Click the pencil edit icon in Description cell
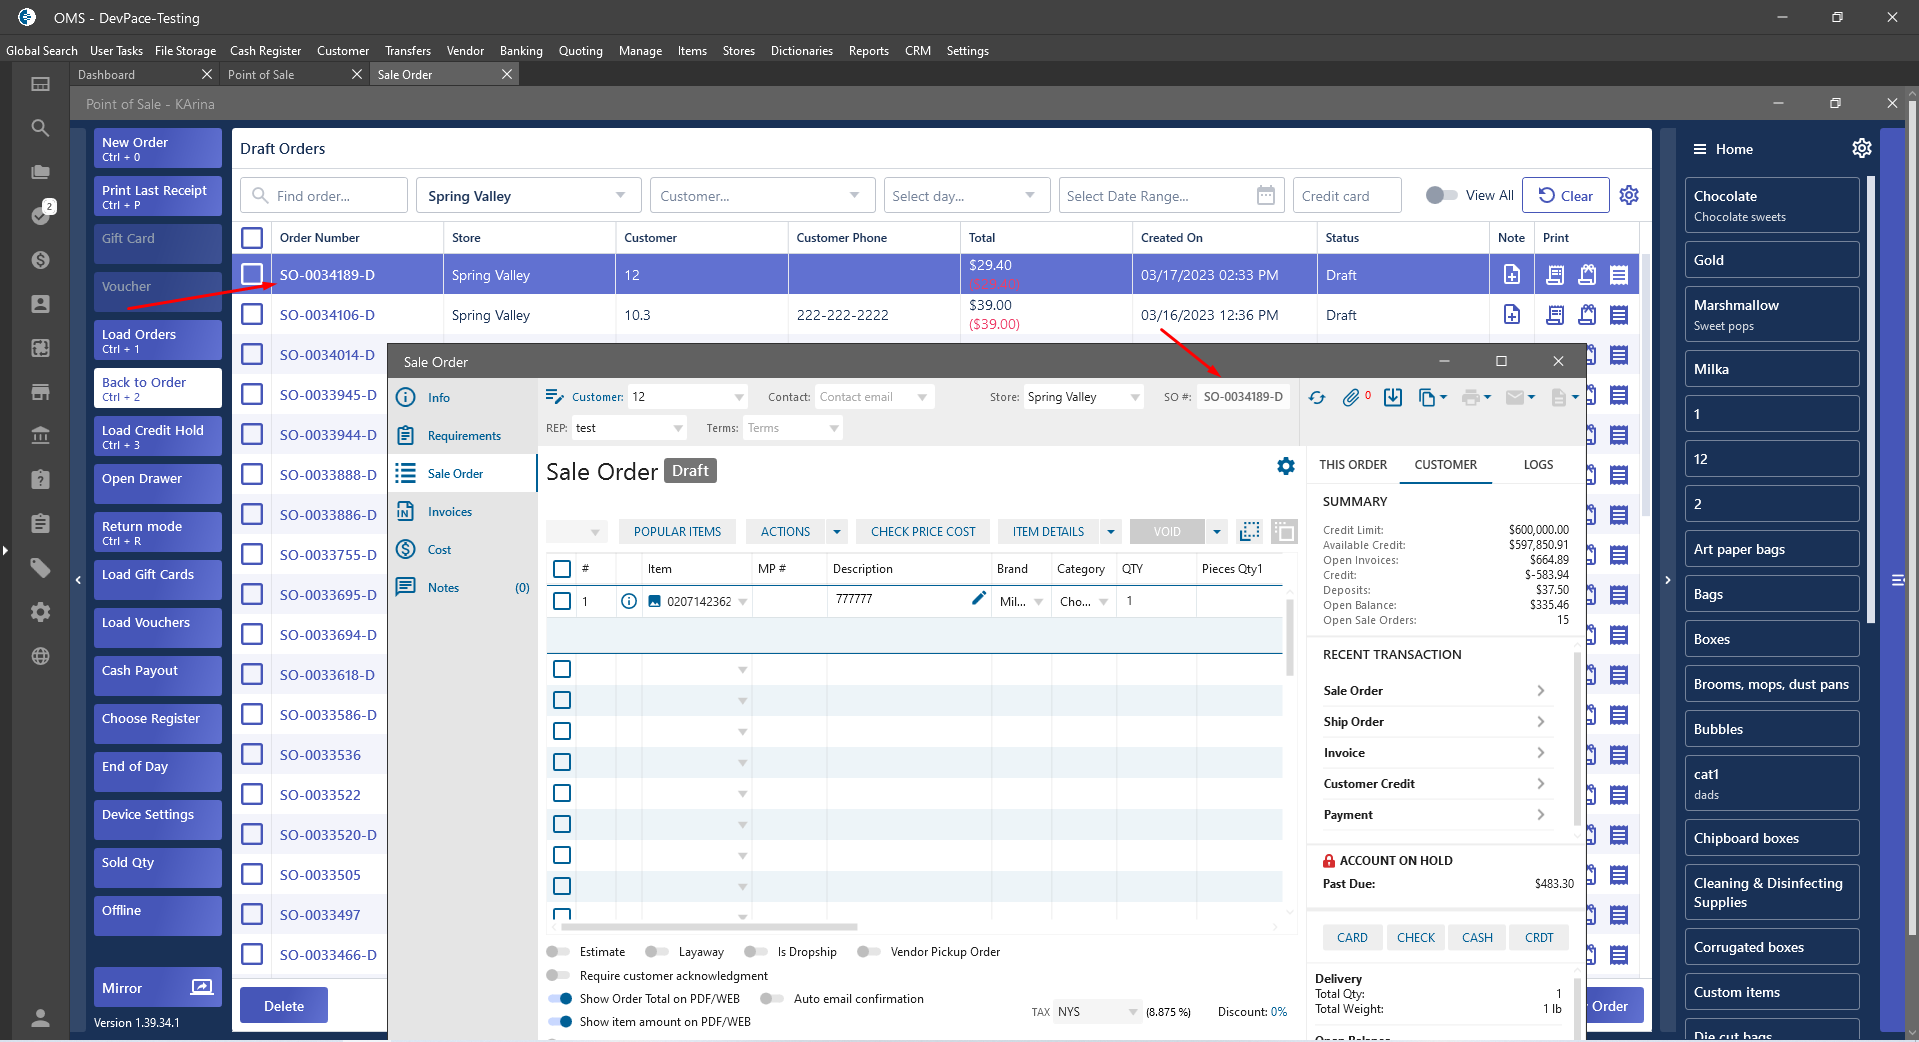 tap(978, 598)
